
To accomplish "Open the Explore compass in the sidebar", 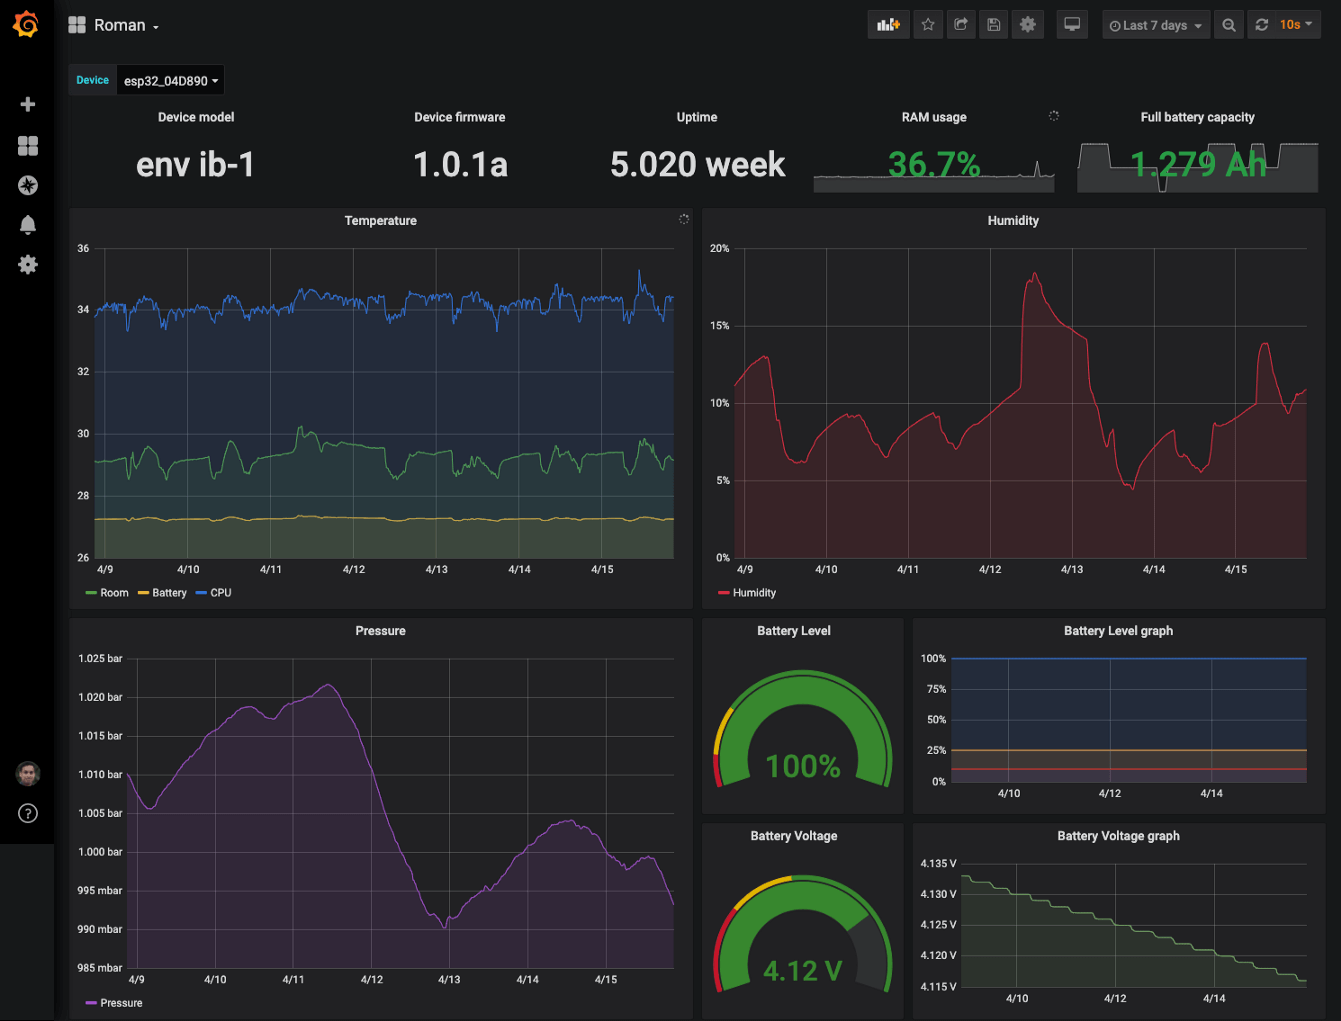I will 28,185.
